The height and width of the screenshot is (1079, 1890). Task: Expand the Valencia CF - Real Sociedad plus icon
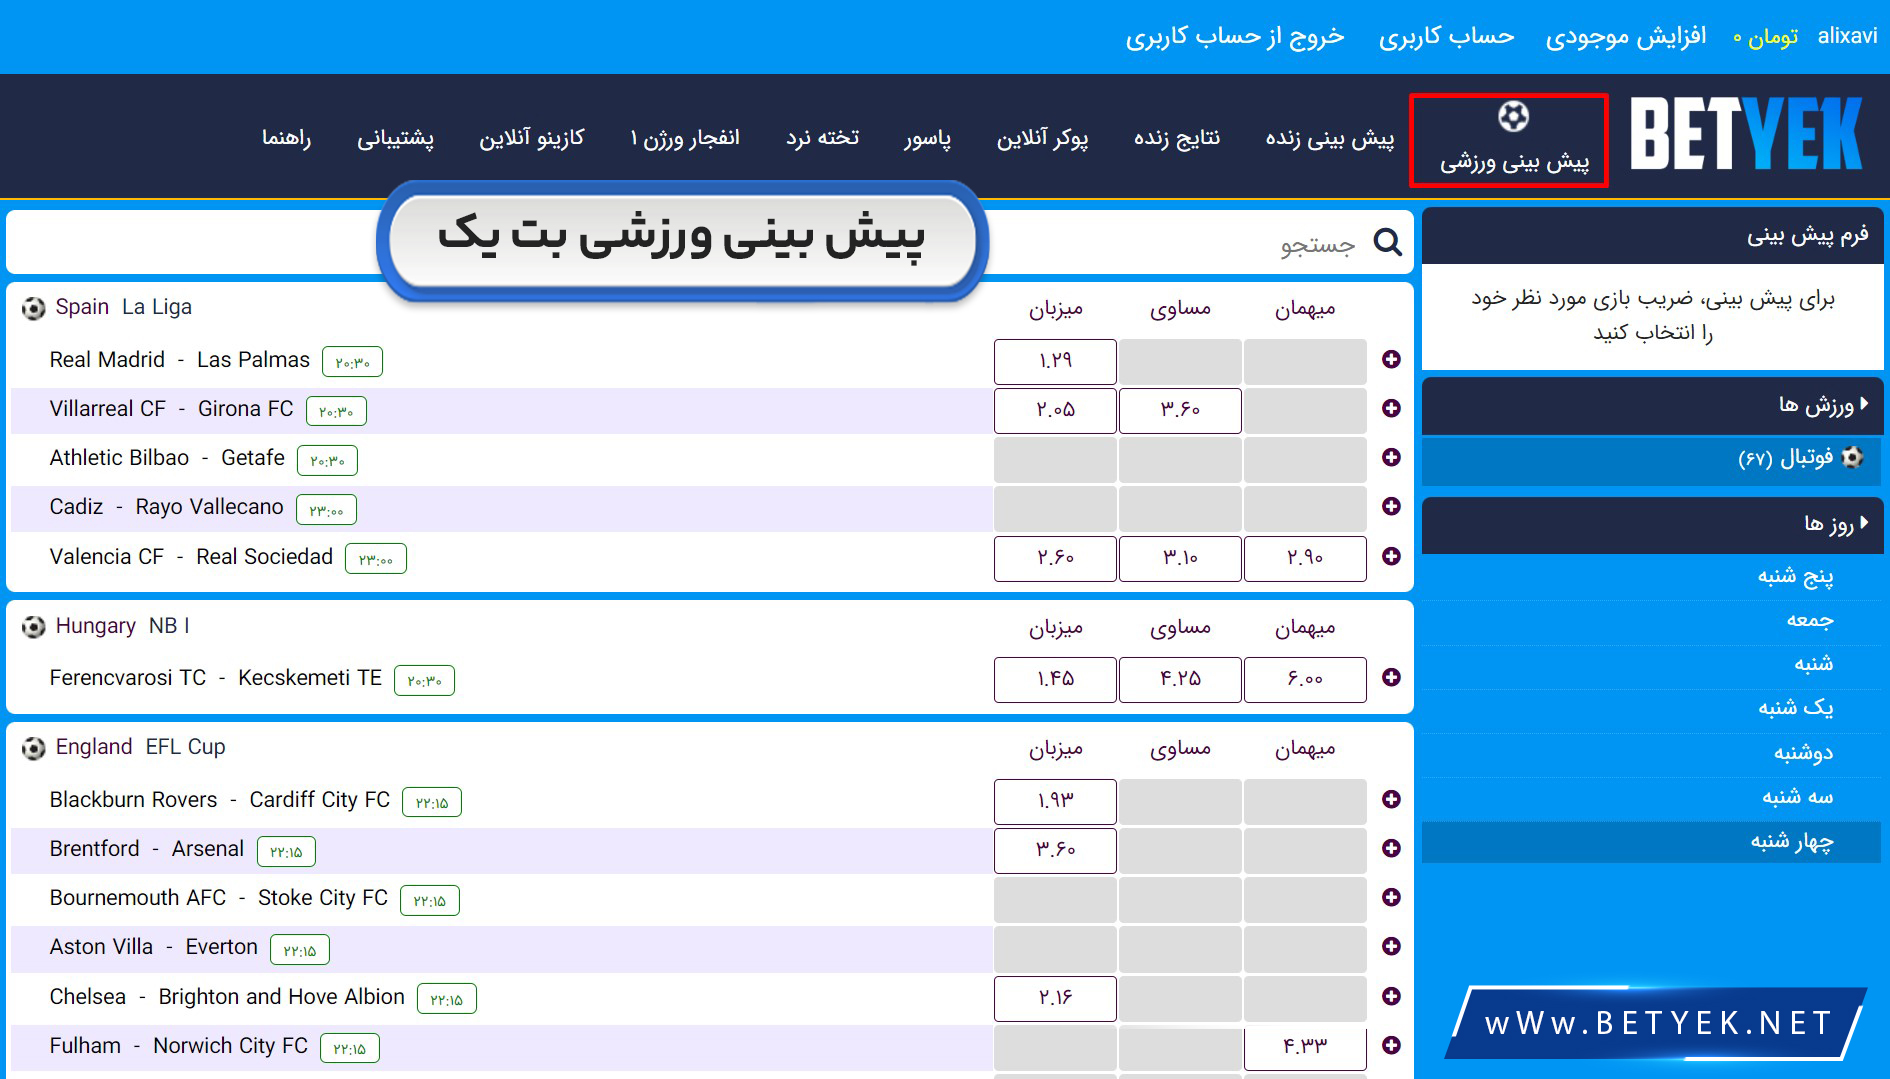pos(1391,556)
